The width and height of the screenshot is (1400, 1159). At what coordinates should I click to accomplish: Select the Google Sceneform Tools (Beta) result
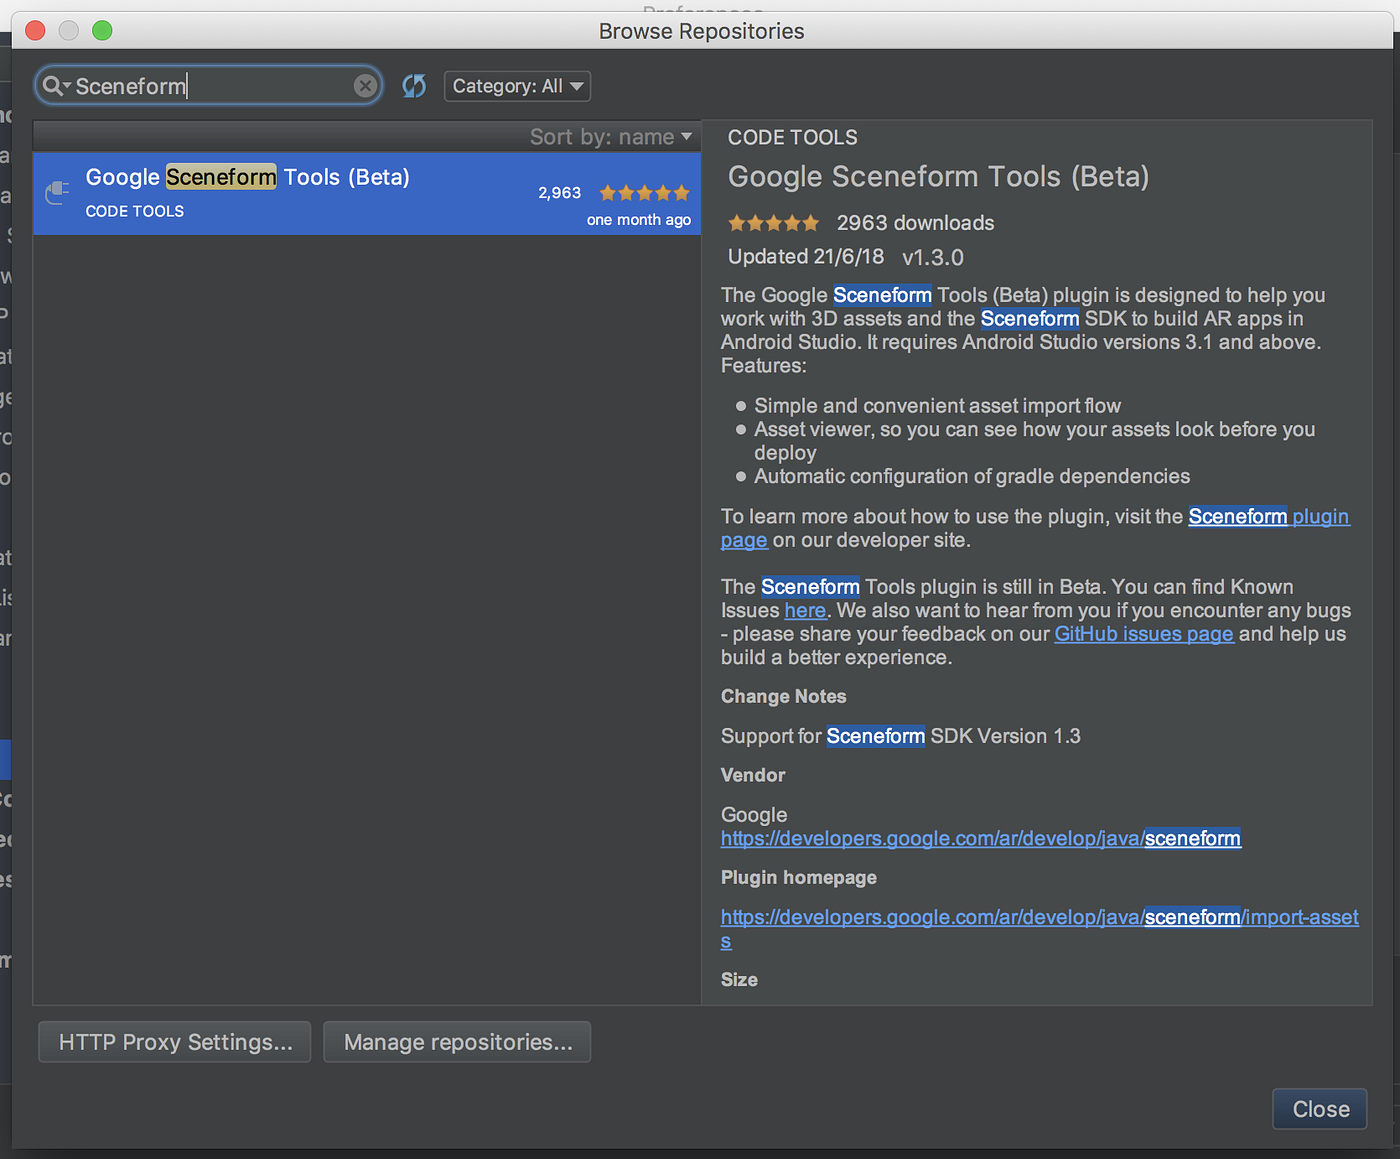(x=367, y=194)
